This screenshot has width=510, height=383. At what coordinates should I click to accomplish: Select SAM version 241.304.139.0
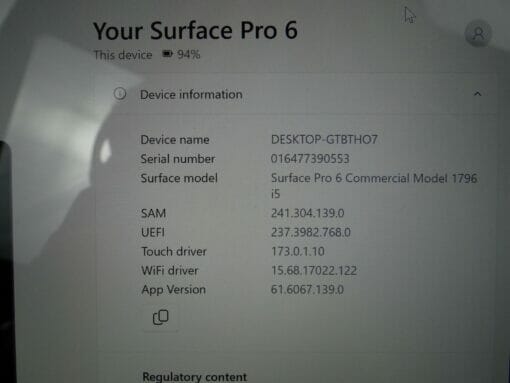[307, 213]
